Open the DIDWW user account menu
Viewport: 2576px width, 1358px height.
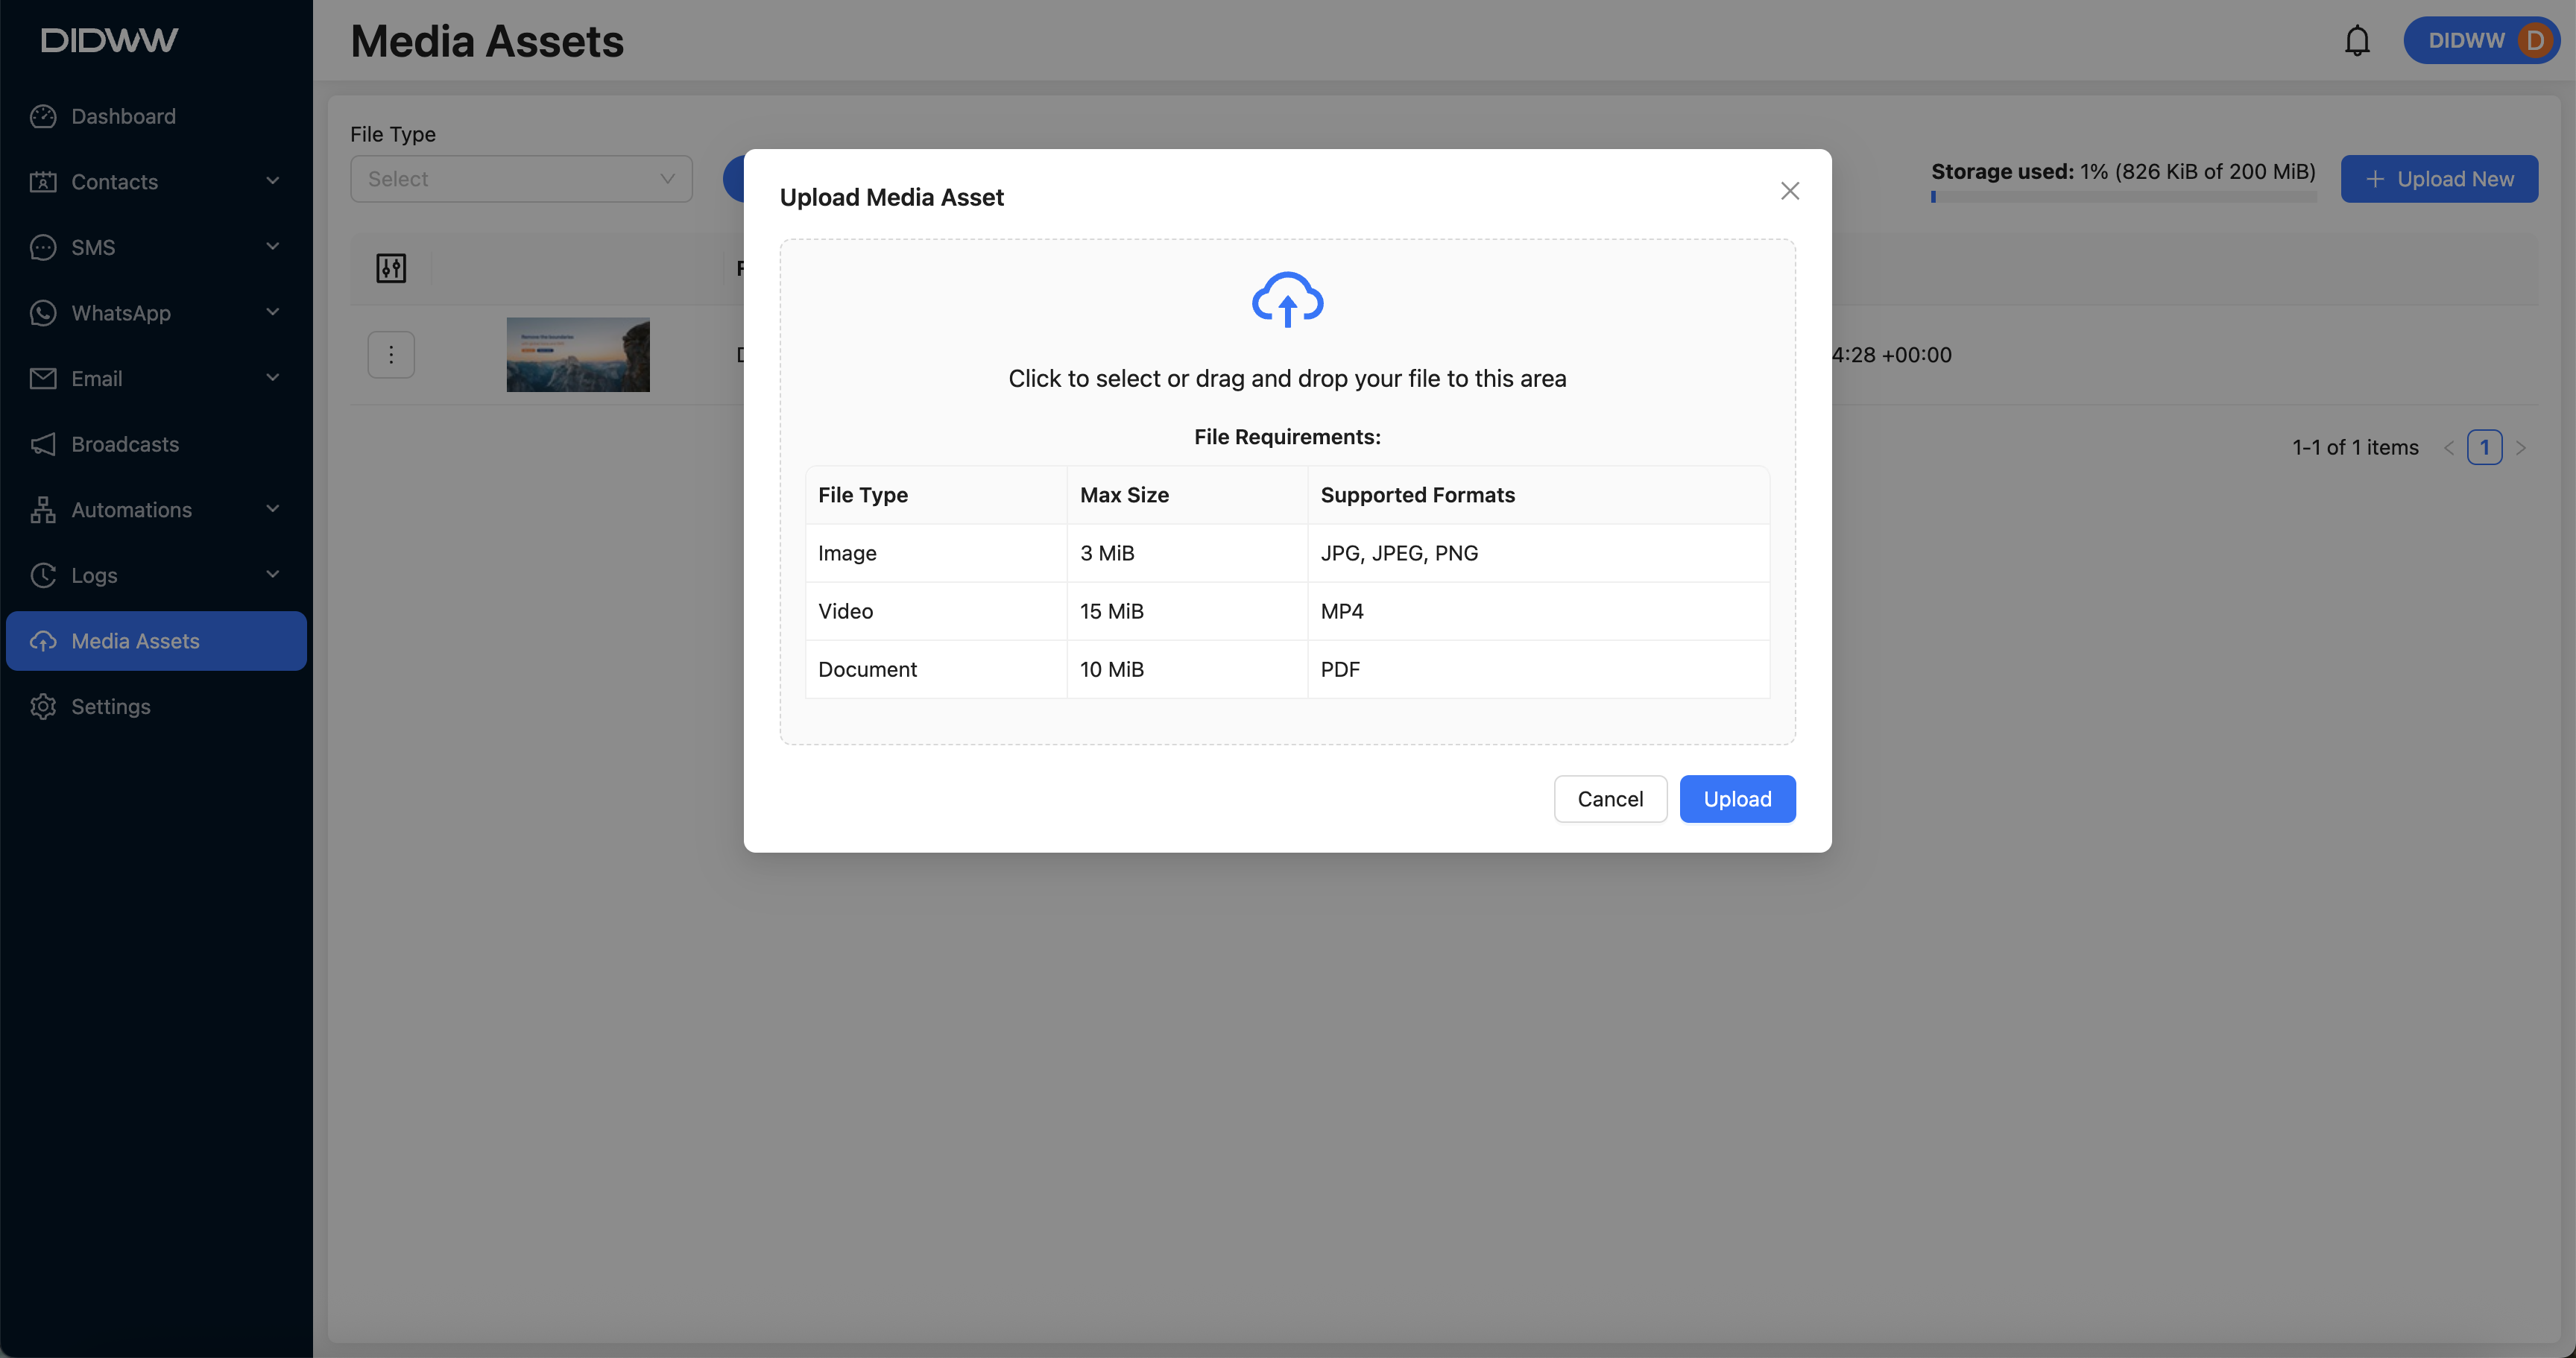[x=2481, y=41]
